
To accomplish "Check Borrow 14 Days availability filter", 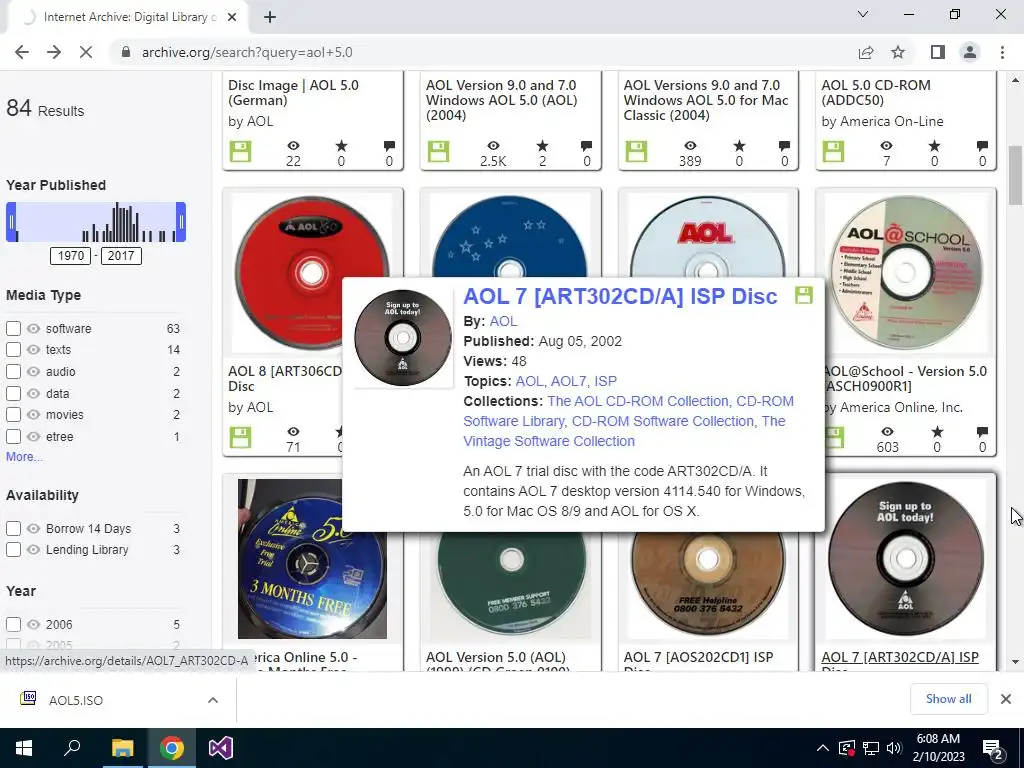I will [x=13, y=528].
